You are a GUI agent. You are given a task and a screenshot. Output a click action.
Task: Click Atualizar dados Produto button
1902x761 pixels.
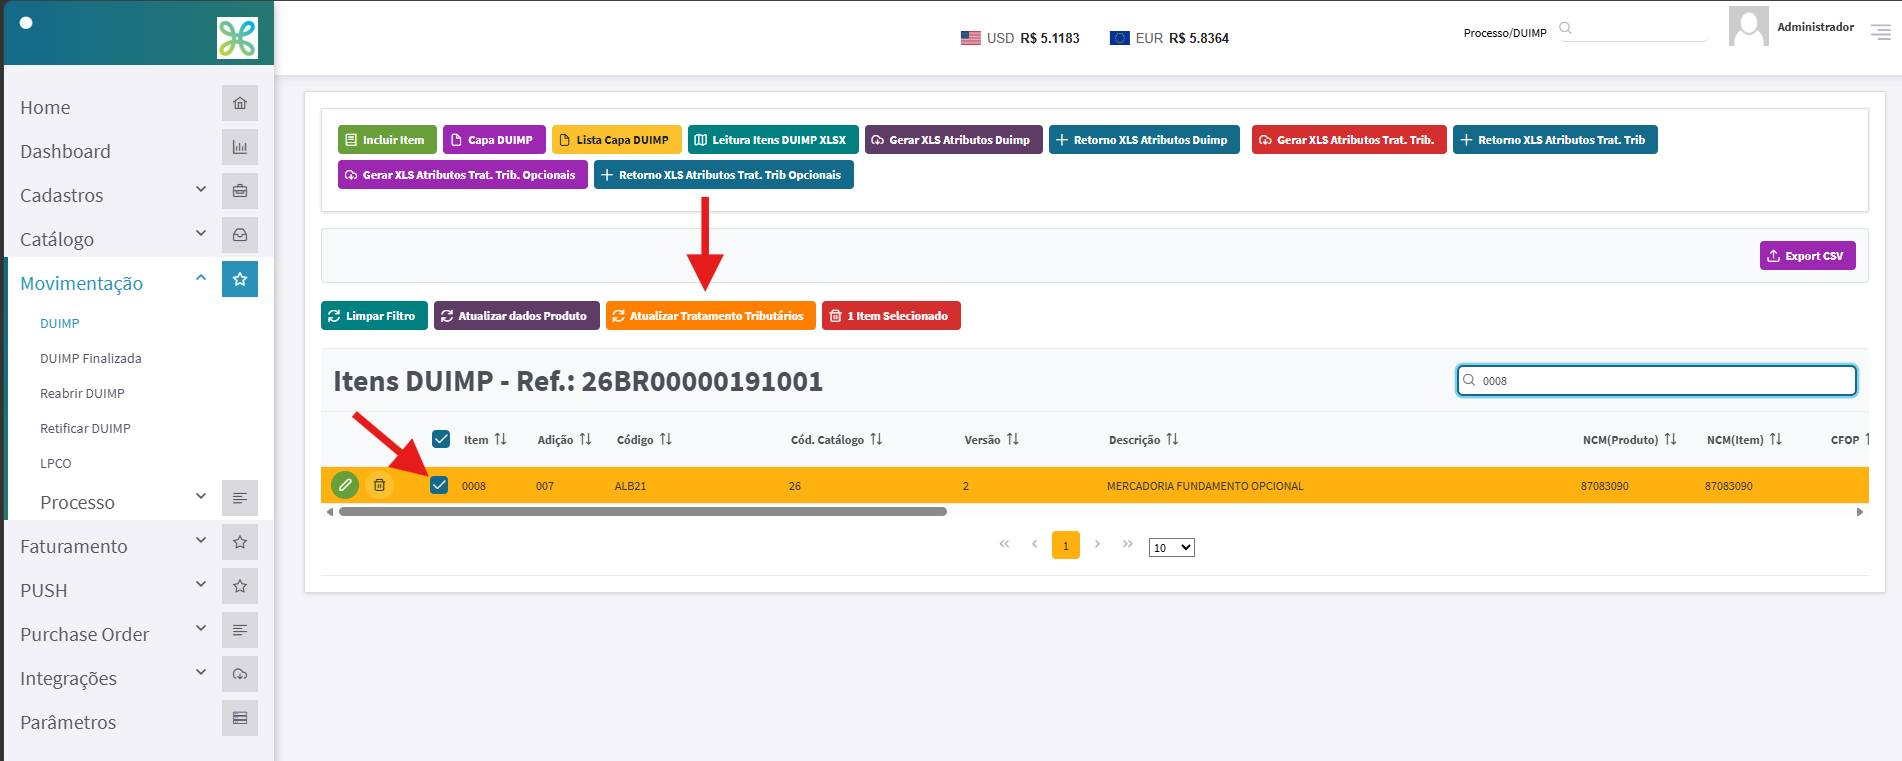tap(517, 316)
